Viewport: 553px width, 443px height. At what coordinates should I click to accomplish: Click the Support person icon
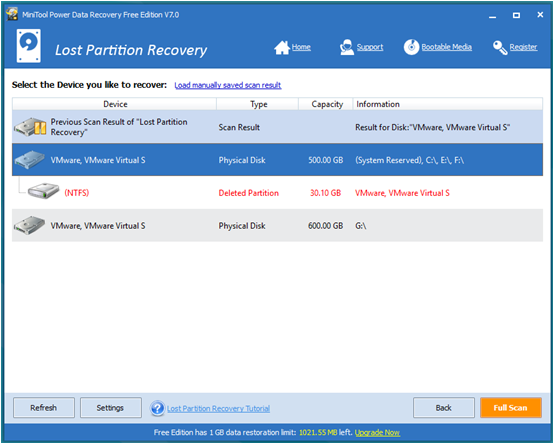pos(347,47)
